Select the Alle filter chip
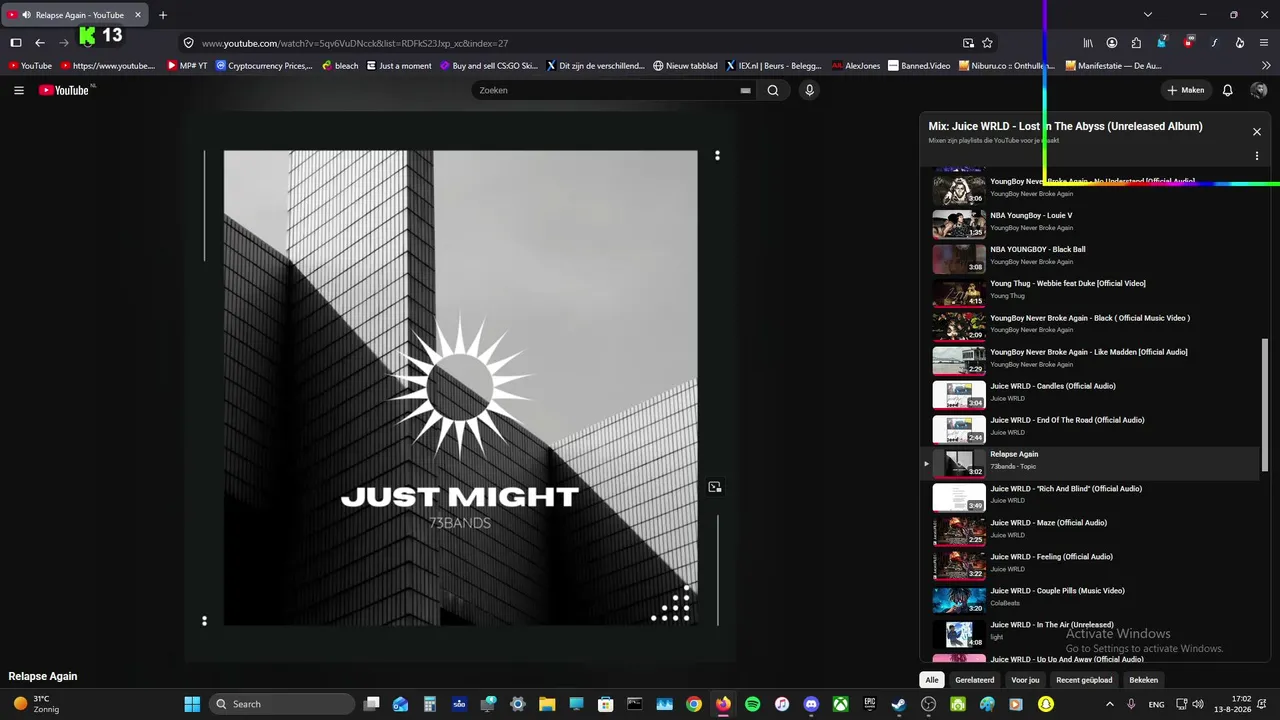 [x=932, y=680]
